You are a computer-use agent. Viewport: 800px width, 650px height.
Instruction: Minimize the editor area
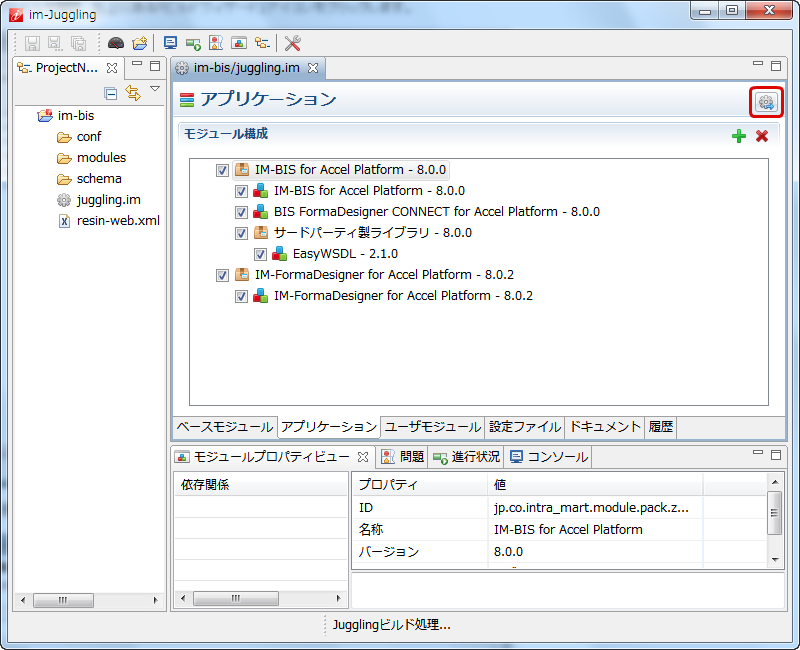[x=758, y=64]
